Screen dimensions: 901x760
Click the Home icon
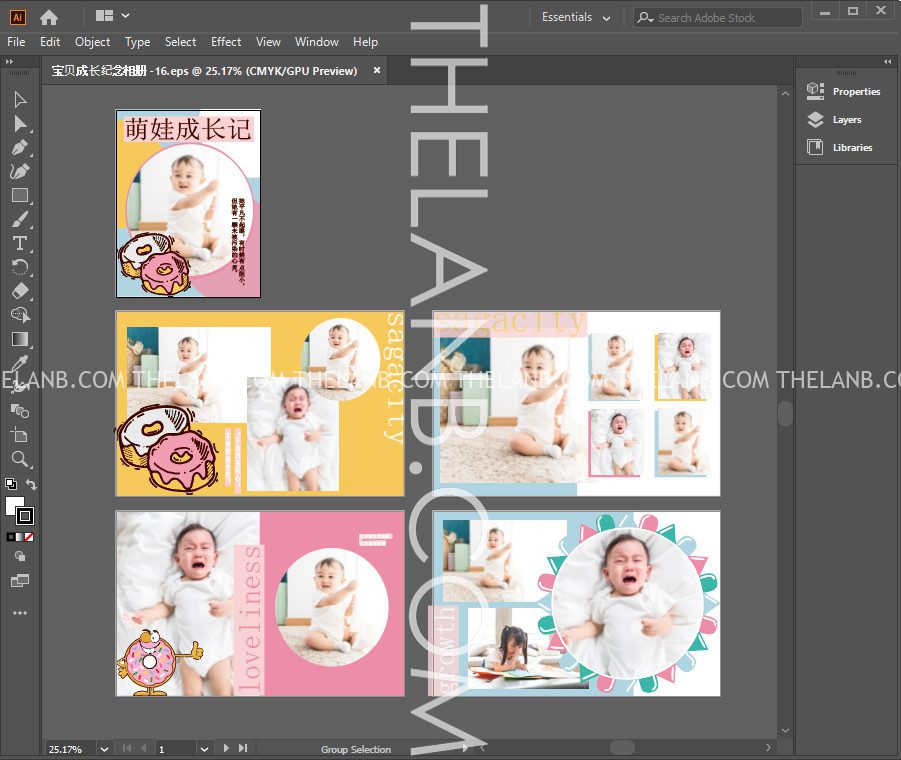(x=48, y=17)
